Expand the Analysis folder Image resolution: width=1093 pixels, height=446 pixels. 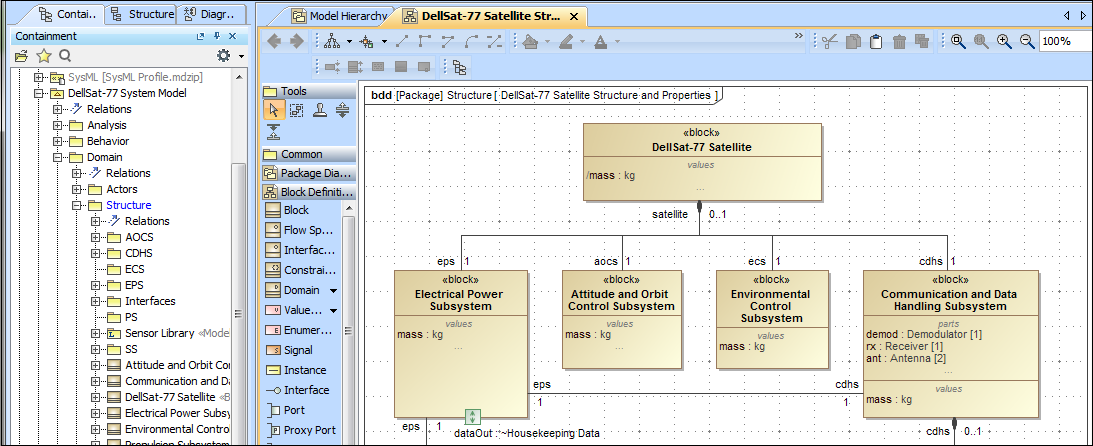tap(58, 125)
